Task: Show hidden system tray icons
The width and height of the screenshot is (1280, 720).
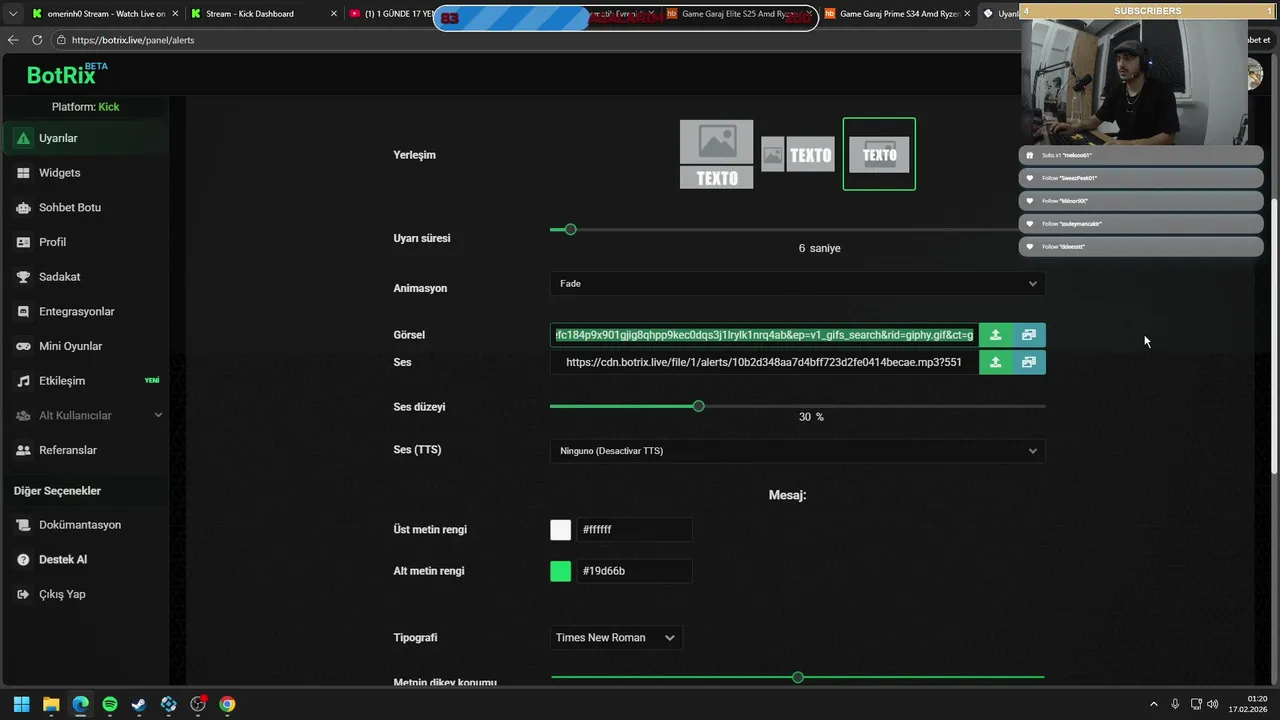Action: click(1153, 704)
